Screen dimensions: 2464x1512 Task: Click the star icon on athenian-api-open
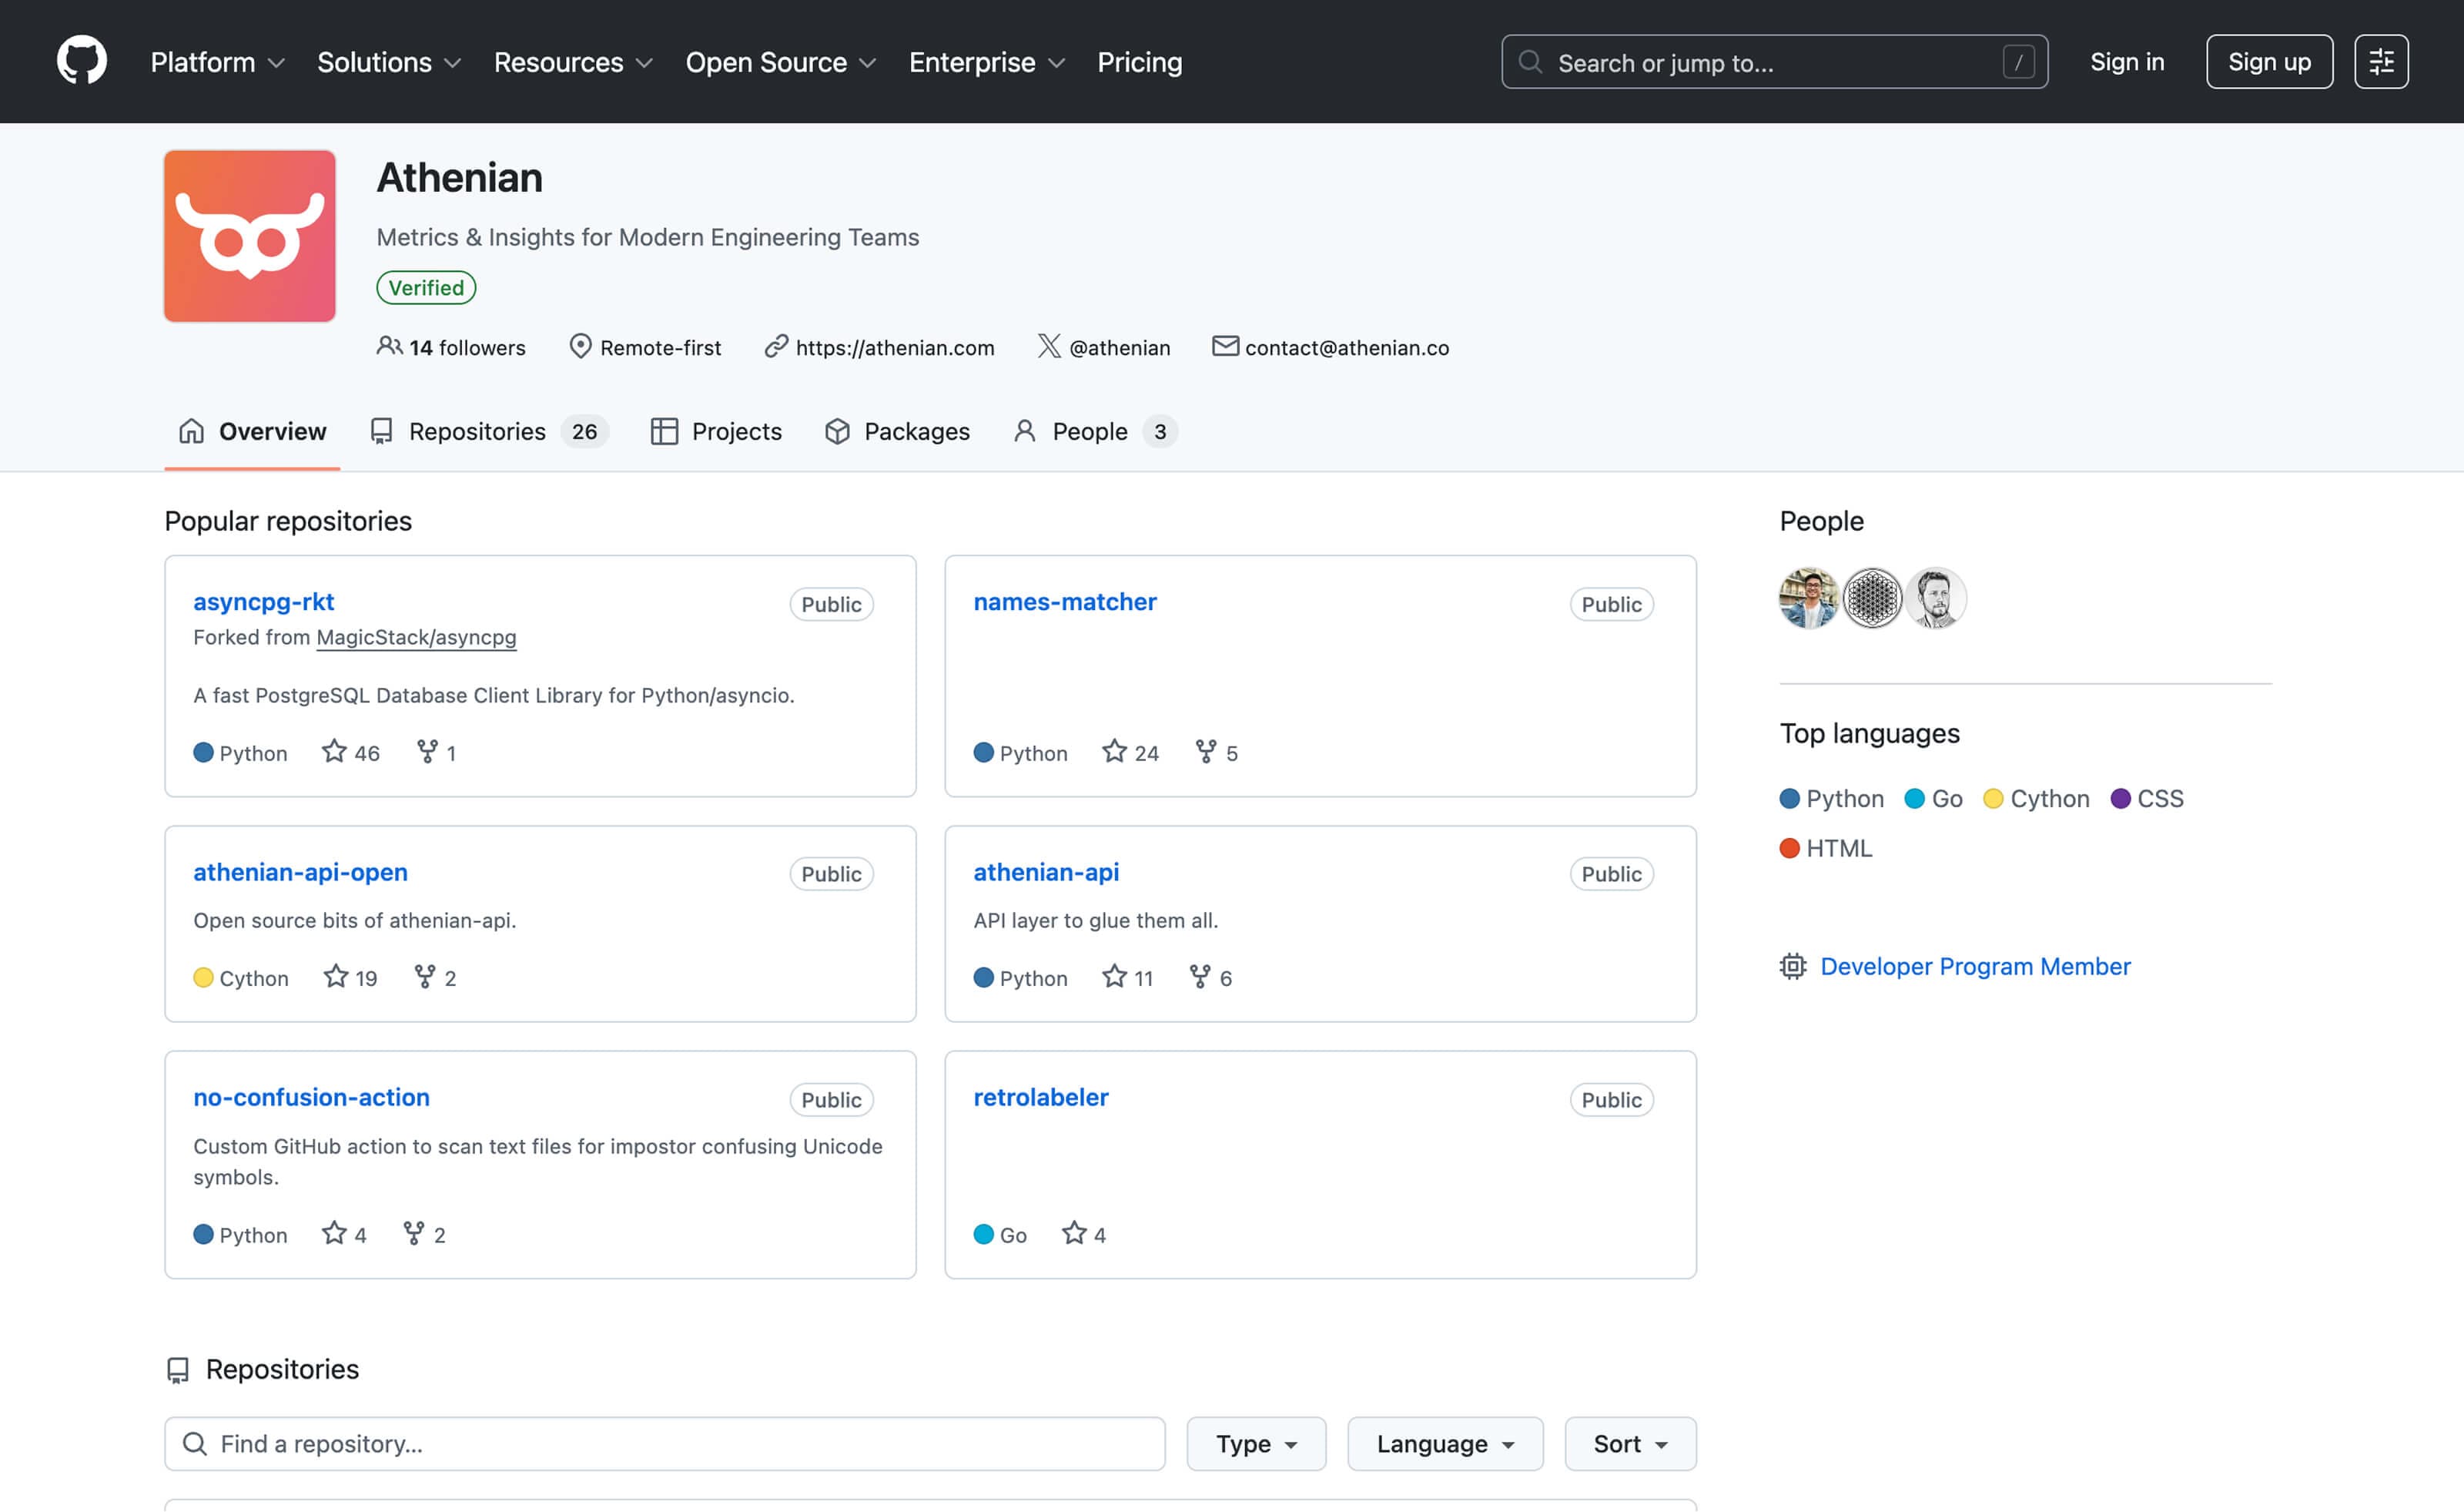tap(336, 976)
